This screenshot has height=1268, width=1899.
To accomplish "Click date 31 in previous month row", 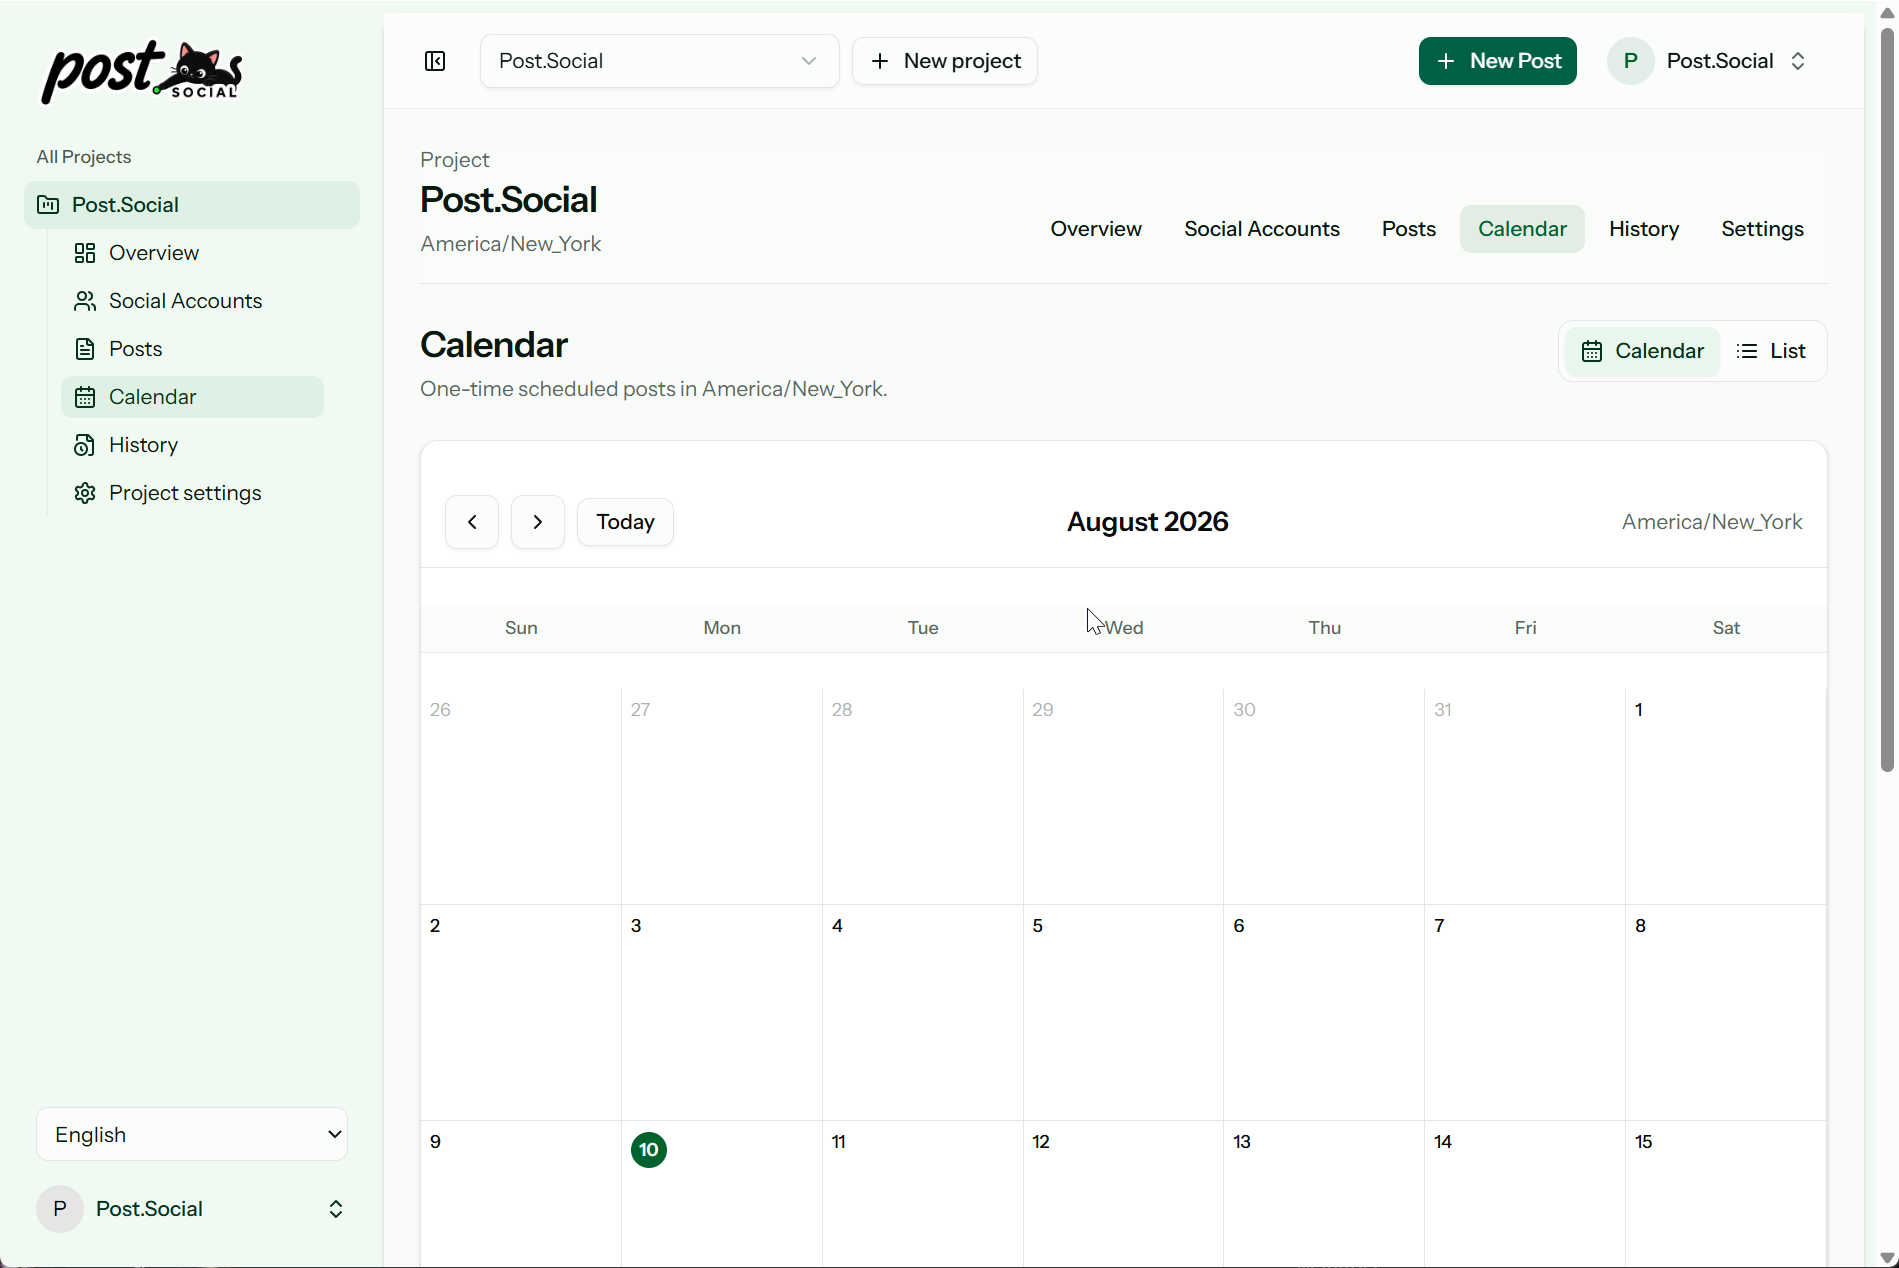I will coord(1443,710).
